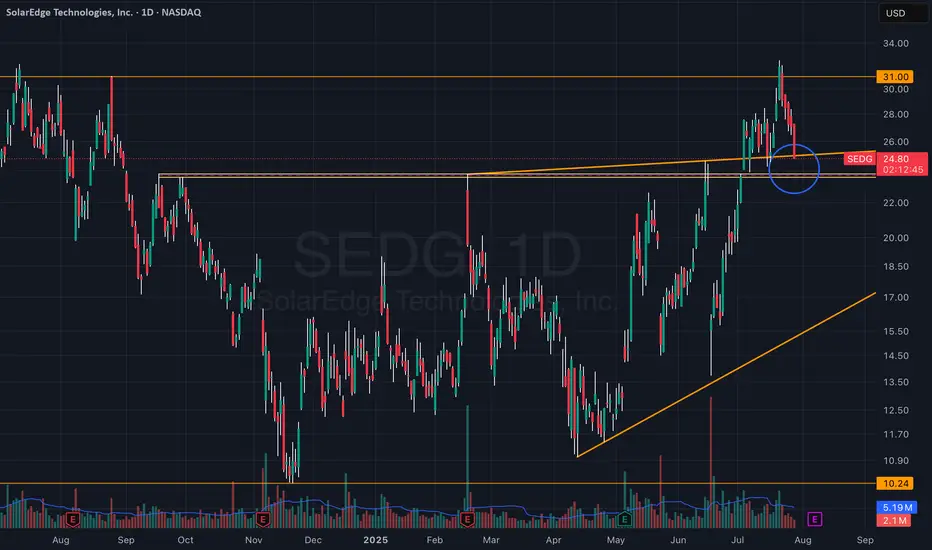
Task: Click the 10.90 price axis label
Action: click(896, 461)
